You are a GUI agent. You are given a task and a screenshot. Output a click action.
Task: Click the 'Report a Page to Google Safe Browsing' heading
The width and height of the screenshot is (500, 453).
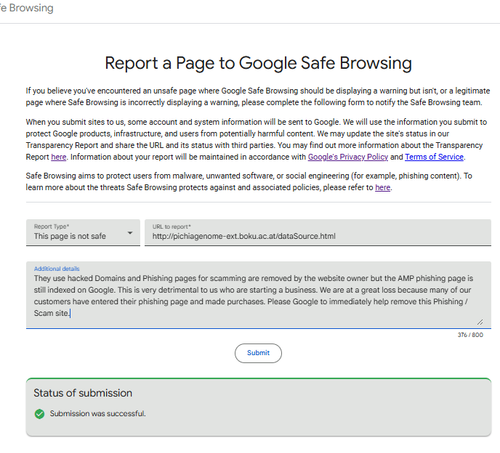258,63
